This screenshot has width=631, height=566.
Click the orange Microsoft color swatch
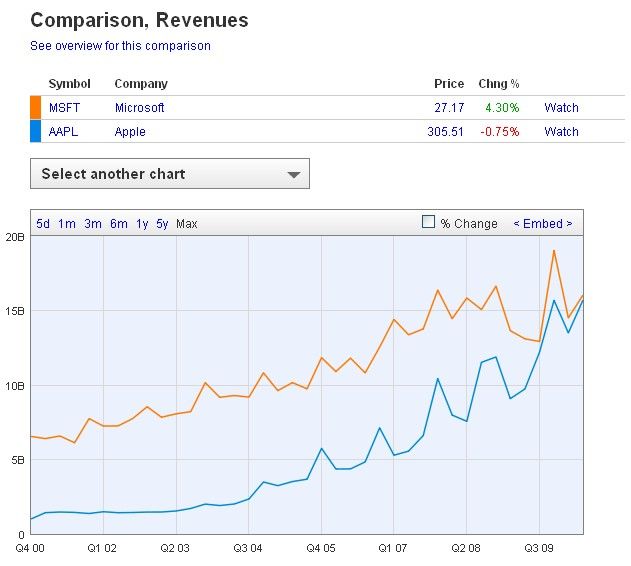click(35, 107)
